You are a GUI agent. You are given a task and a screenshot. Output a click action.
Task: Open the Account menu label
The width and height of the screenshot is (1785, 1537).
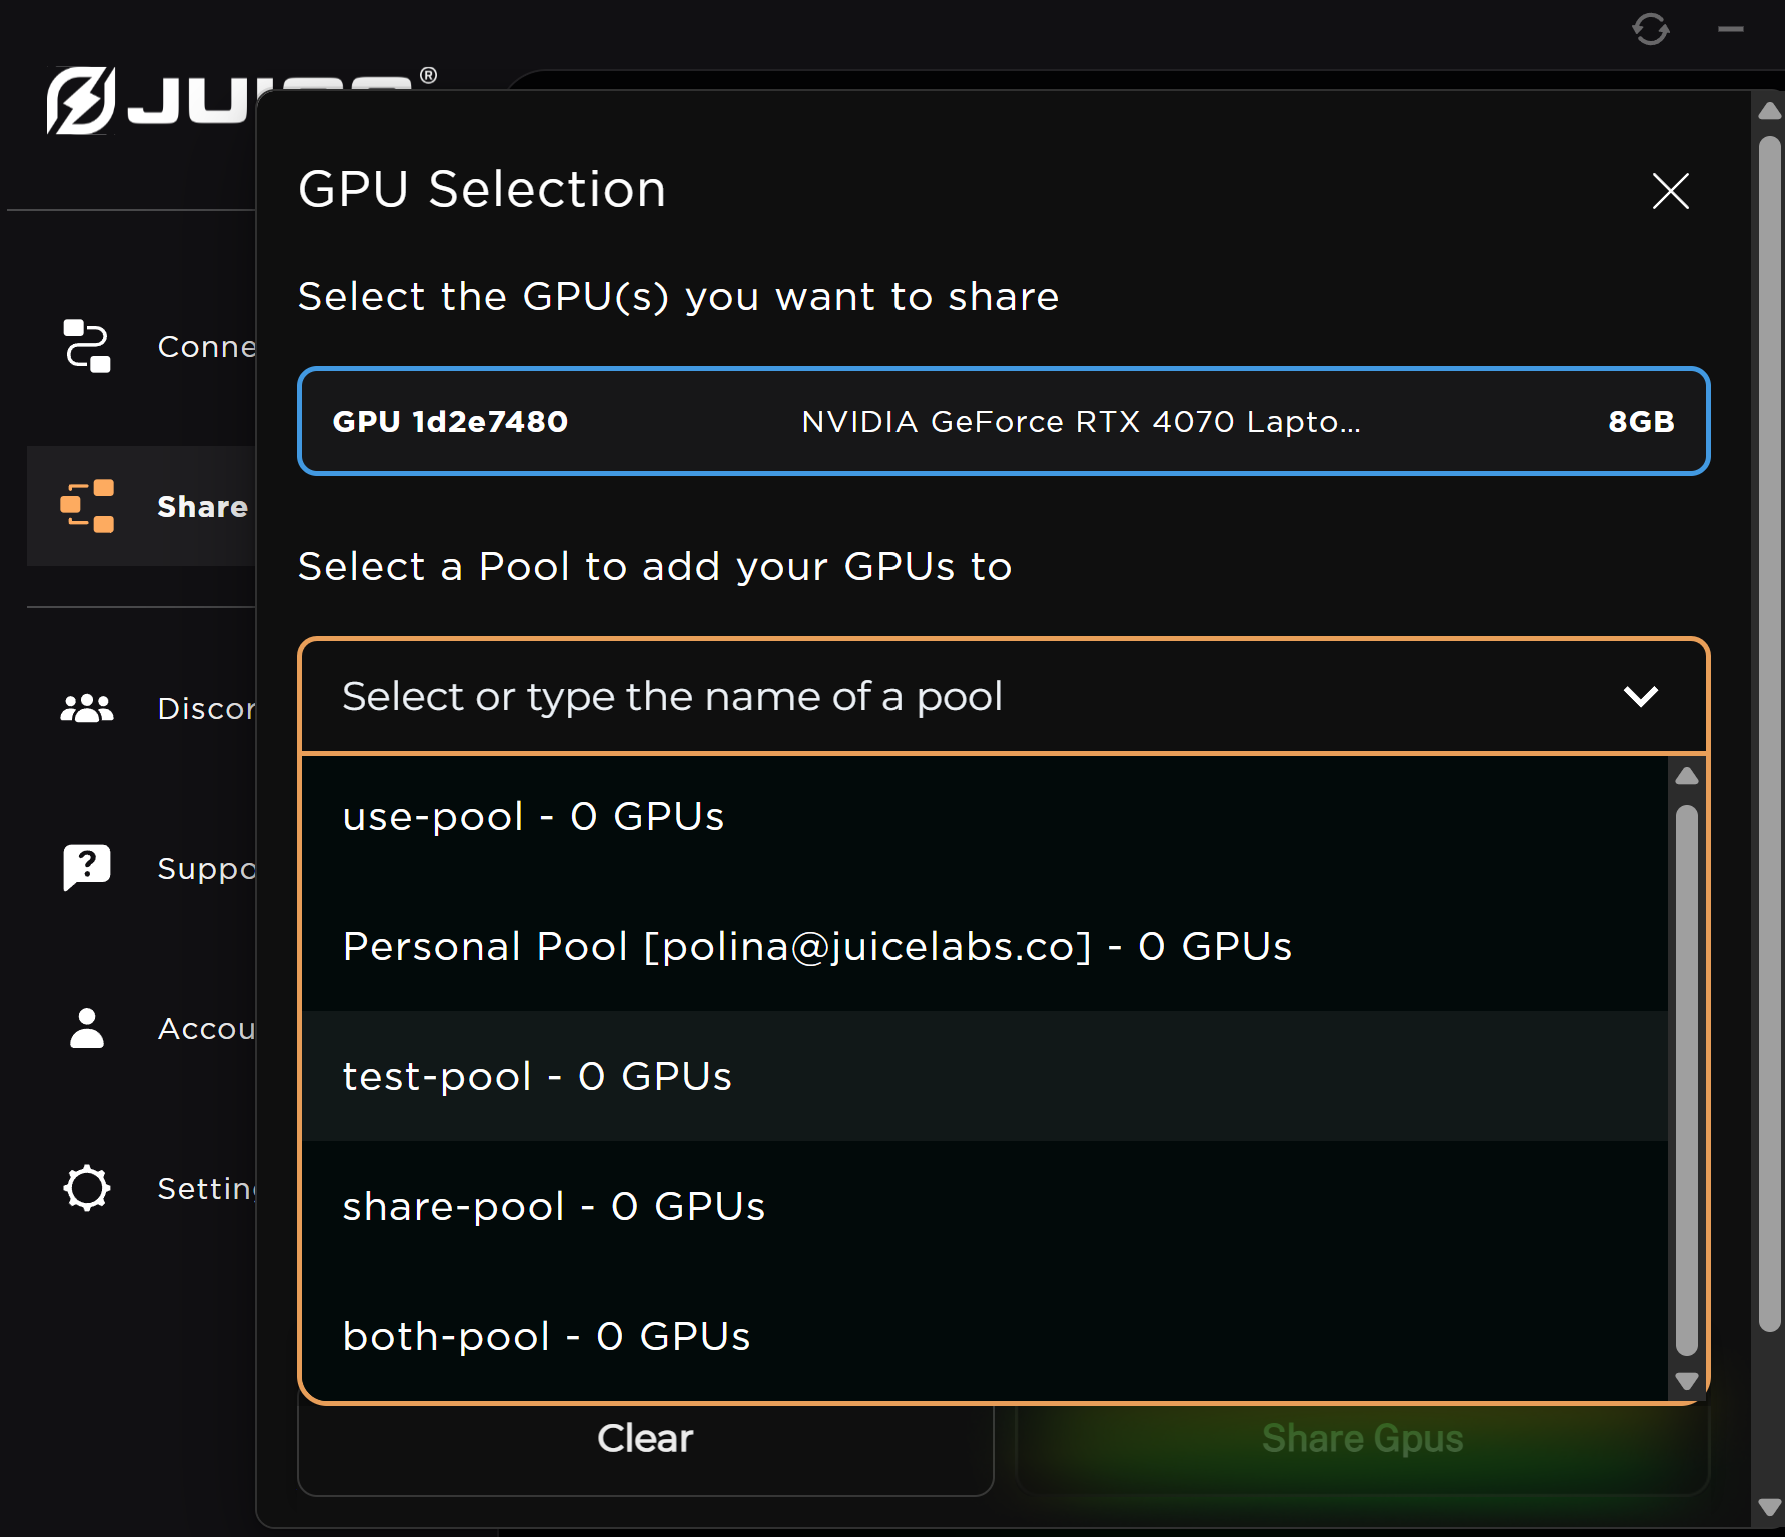pyautogui.click(x=207, y=1029)
